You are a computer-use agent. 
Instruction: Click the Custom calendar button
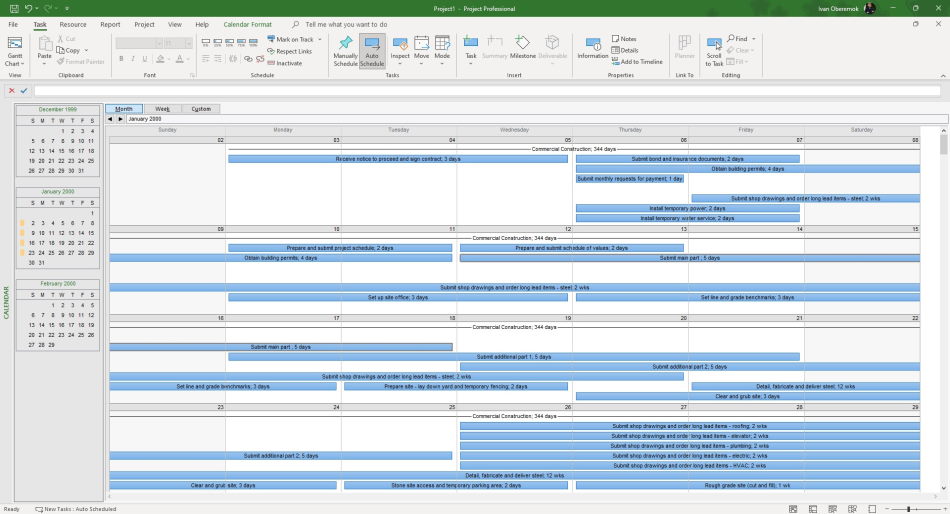pyautogui.click(x=201, y=109)
